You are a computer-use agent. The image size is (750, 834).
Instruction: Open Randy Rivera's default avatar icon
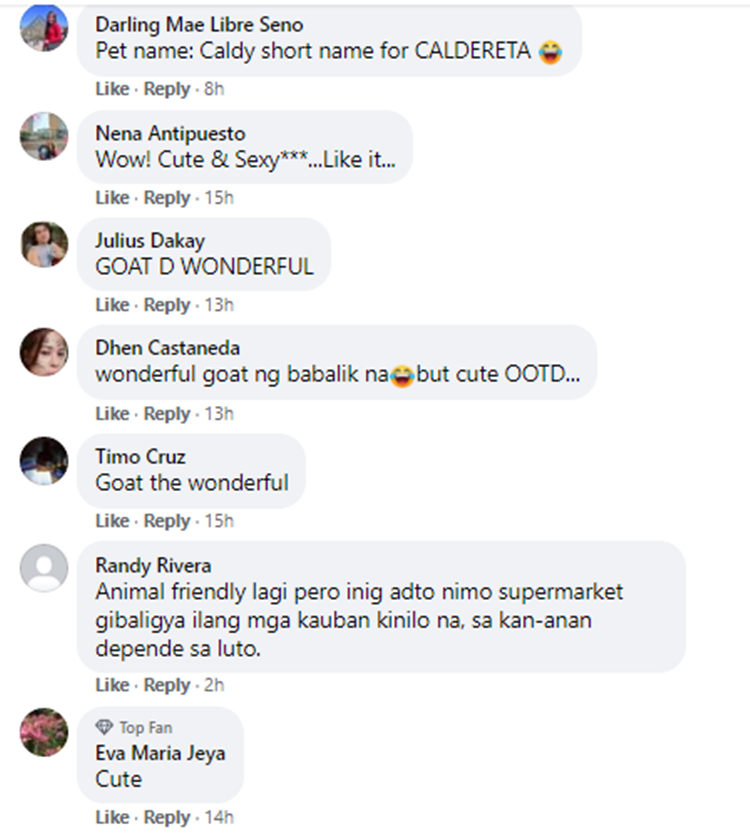point(44,568)
